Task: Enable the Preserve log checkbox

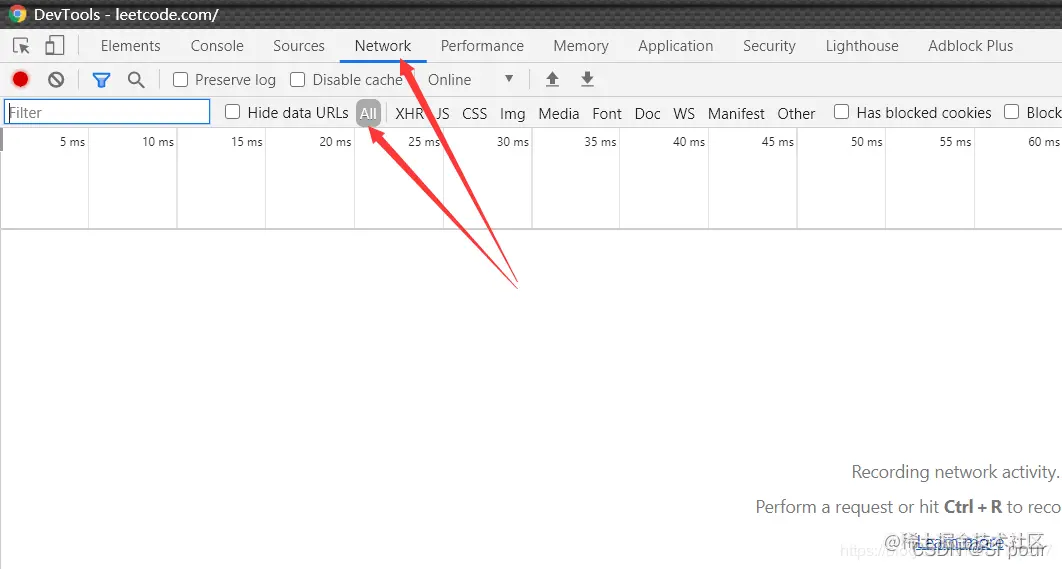Action: 180,80
